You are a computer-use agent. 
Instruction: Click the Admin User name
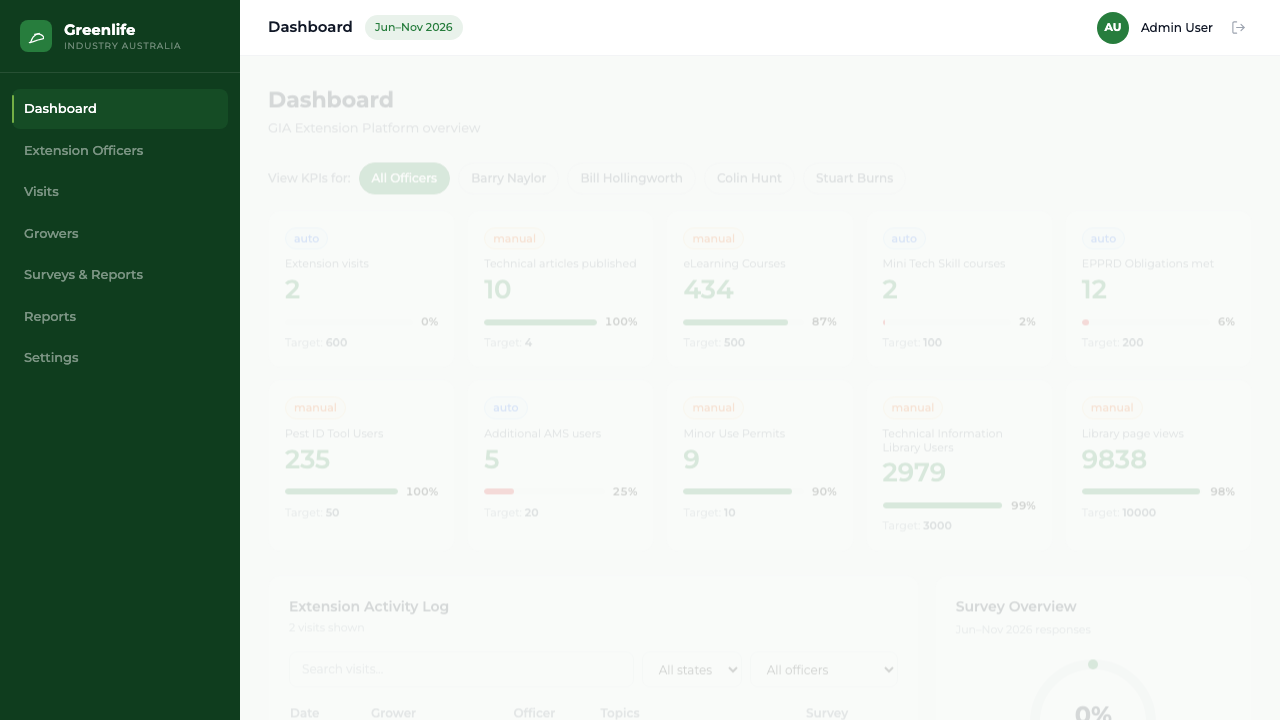[1177, 28]
